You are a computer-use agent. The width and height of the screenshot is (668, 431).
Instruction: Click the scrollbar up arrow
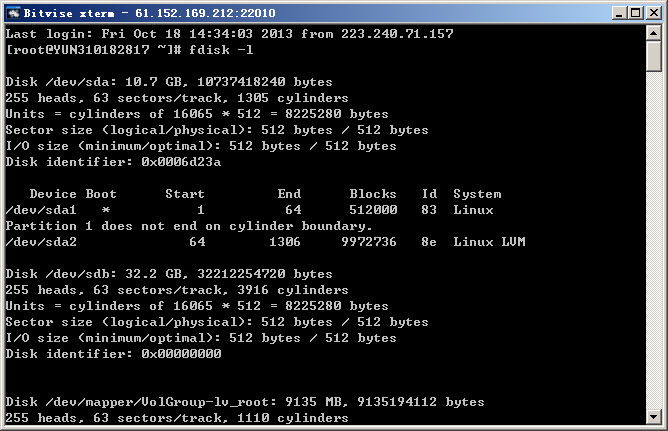pos(657,33)
